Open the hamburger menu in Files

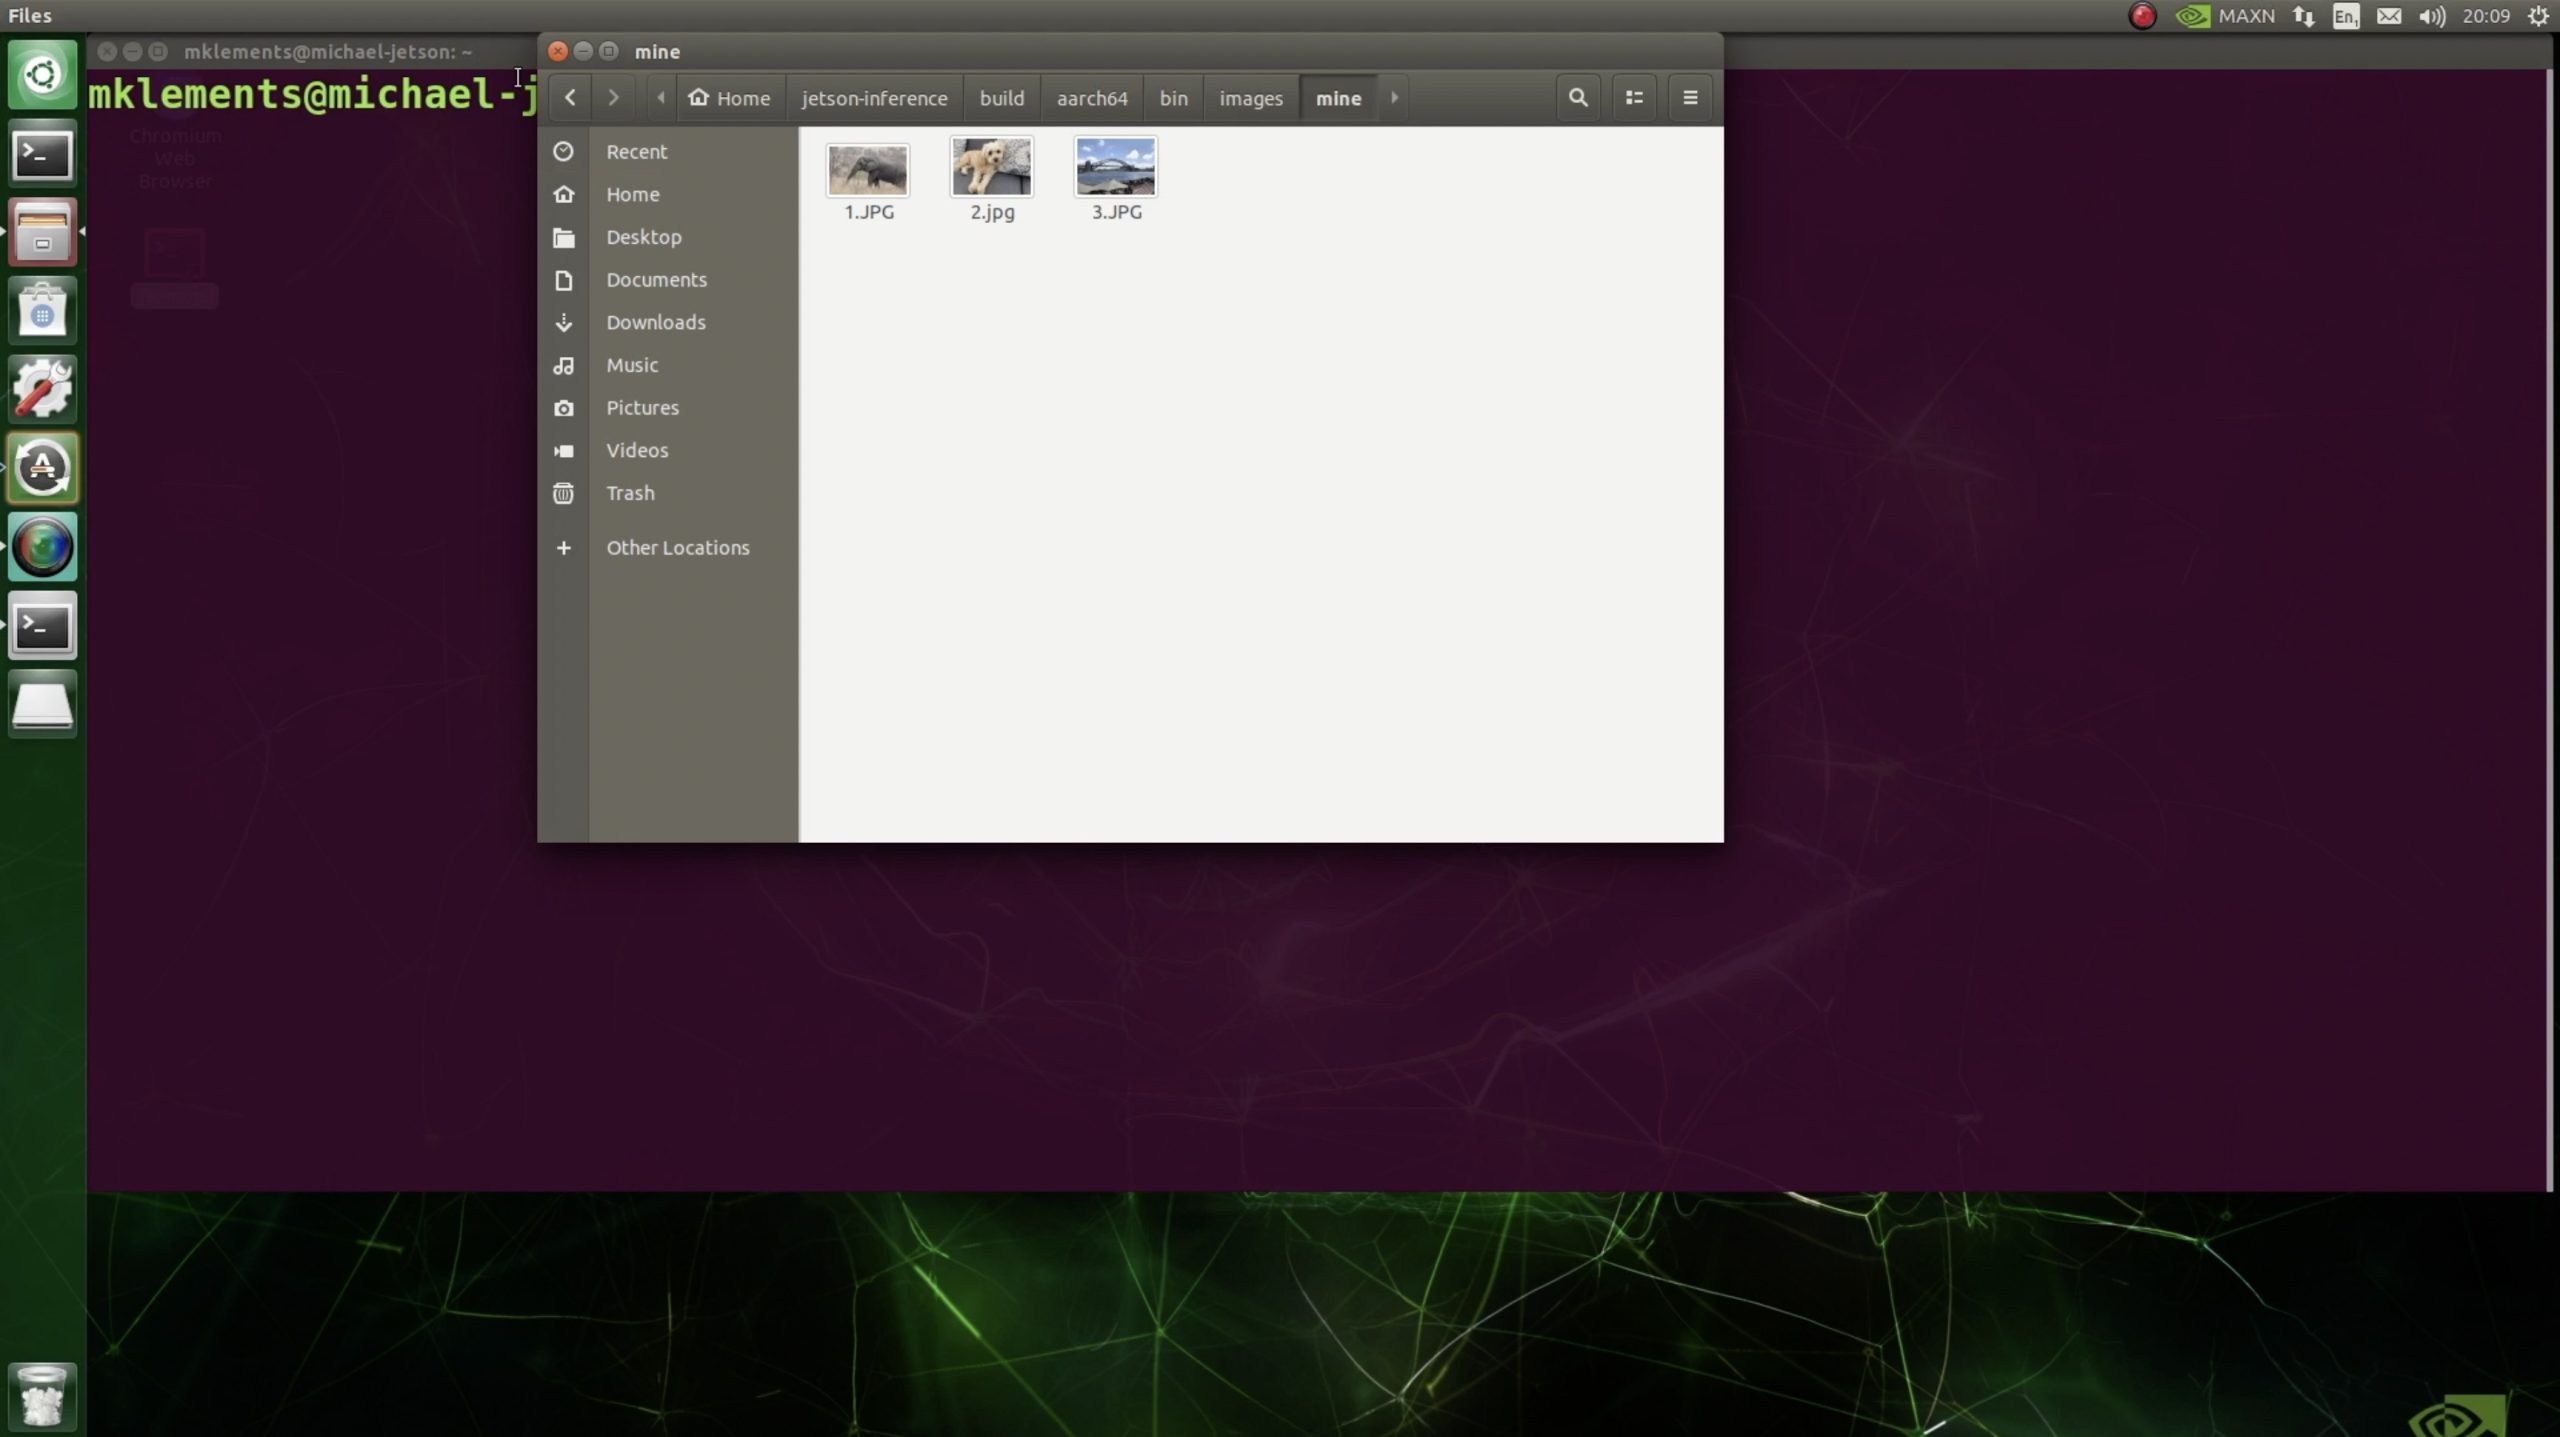point(1690,98)
